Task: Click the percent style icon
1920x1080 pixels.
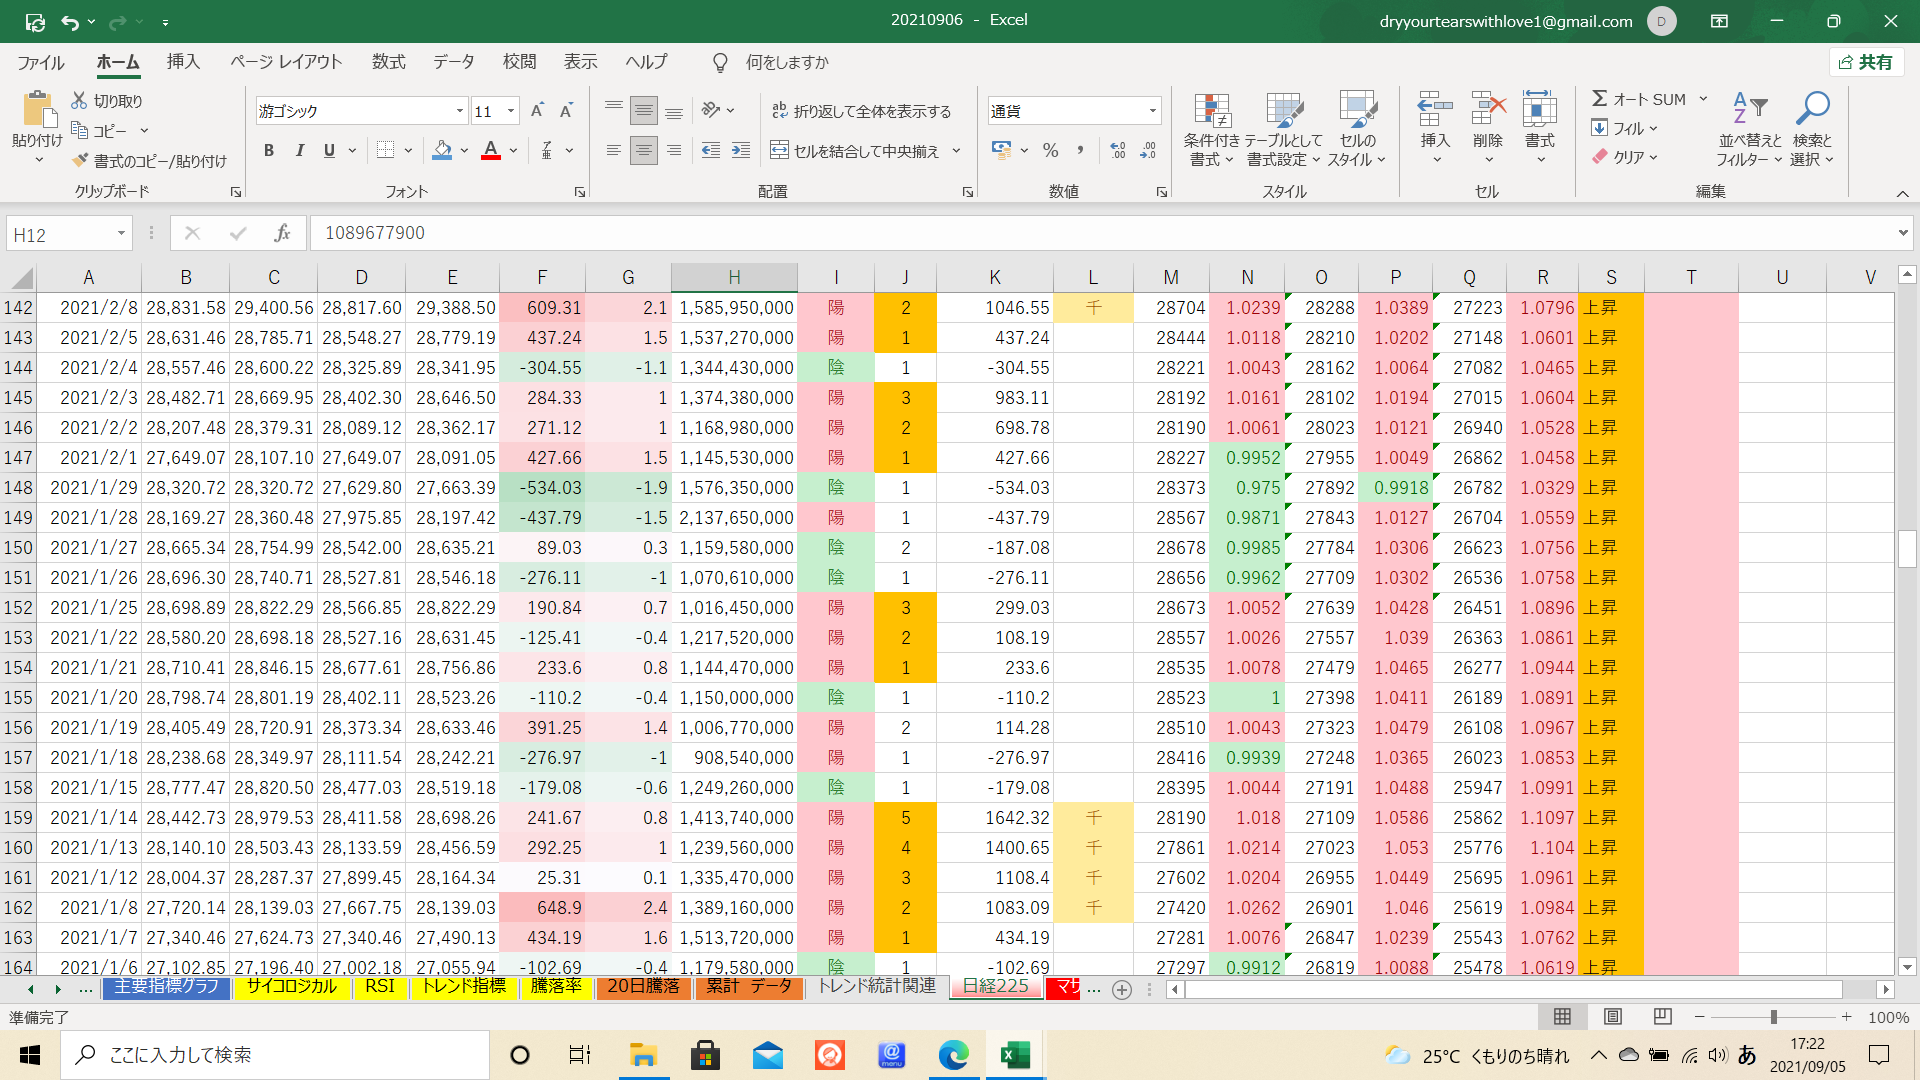Action: [1050, 151]
